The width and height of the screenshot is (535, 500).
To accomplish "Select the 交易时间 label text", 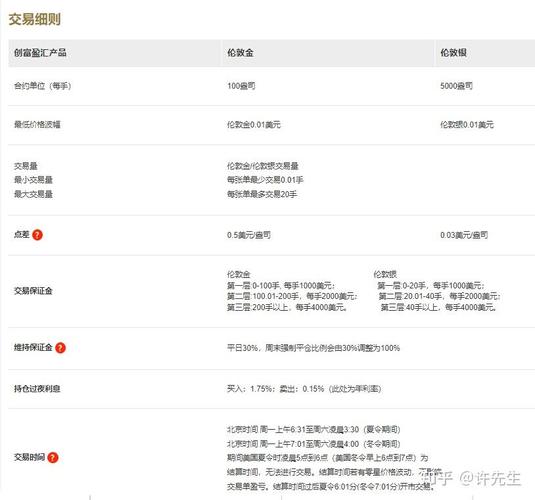I will [x=29, y=457].
